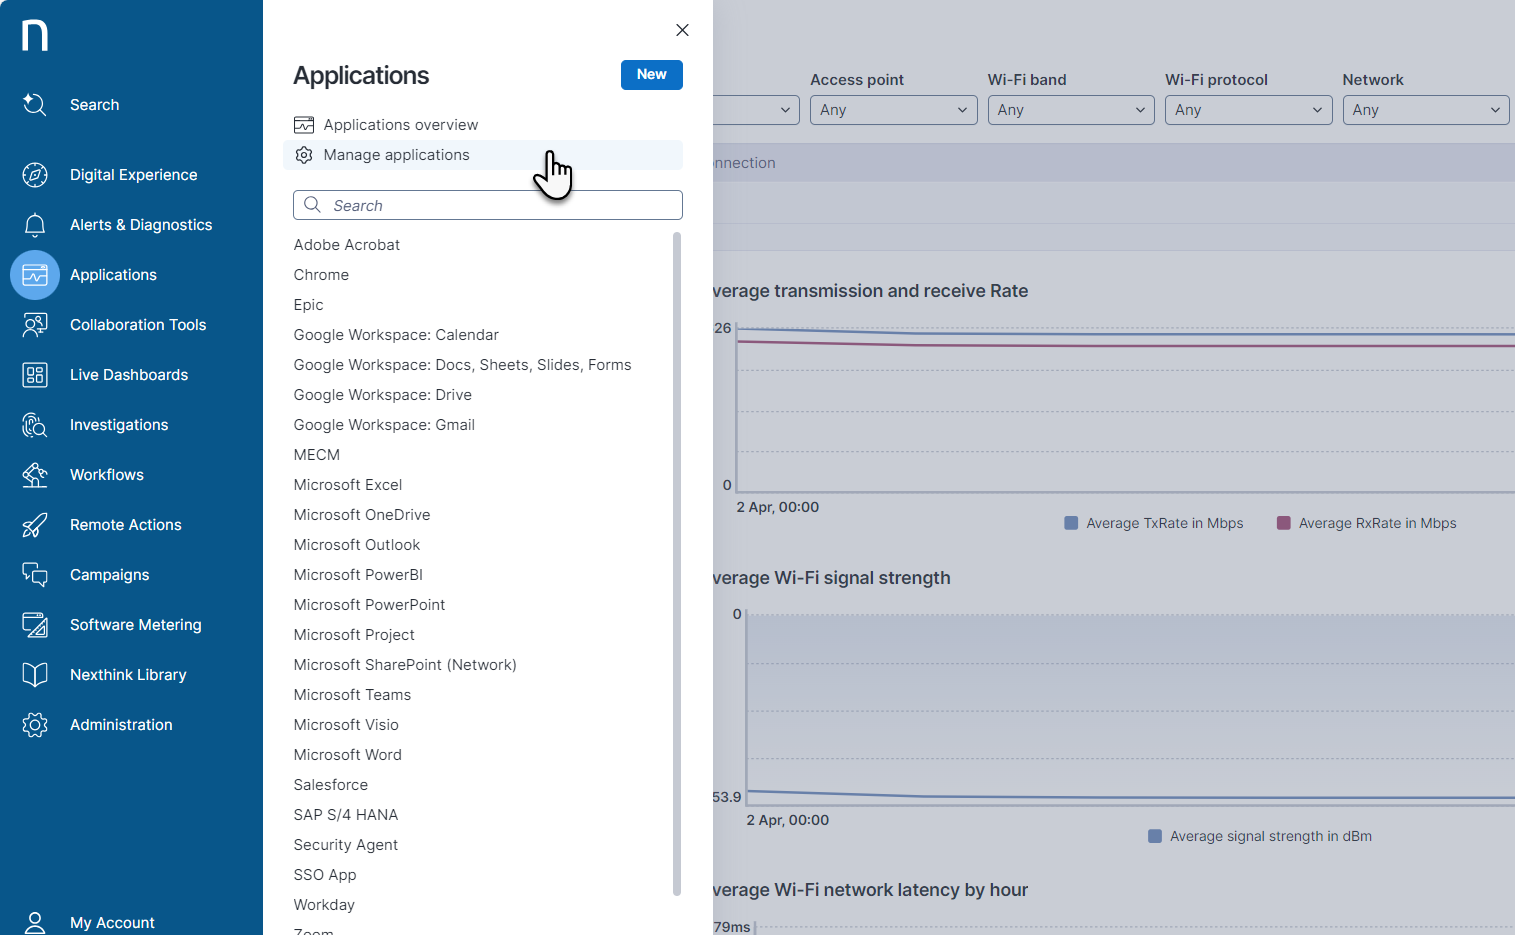This screenshot has height=935, width=1515.
Task: Select Chrome in the application list
Action: tap(321, 275)
